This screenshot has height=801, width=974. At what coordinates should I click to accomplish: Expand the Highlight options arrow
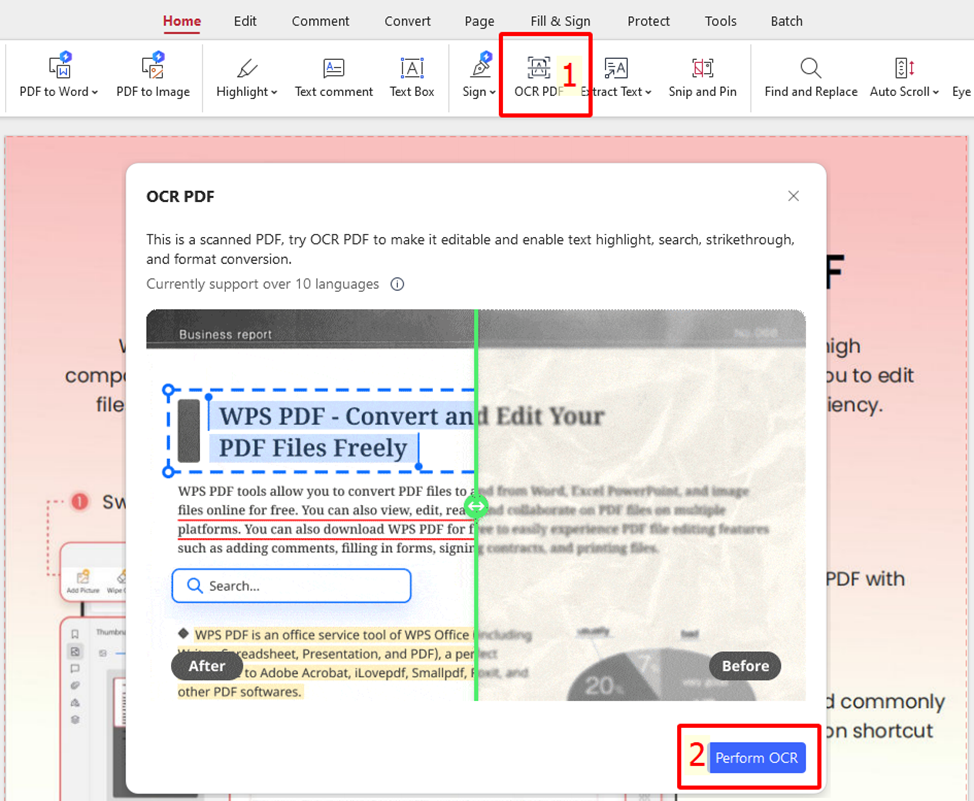click(274, 92)
